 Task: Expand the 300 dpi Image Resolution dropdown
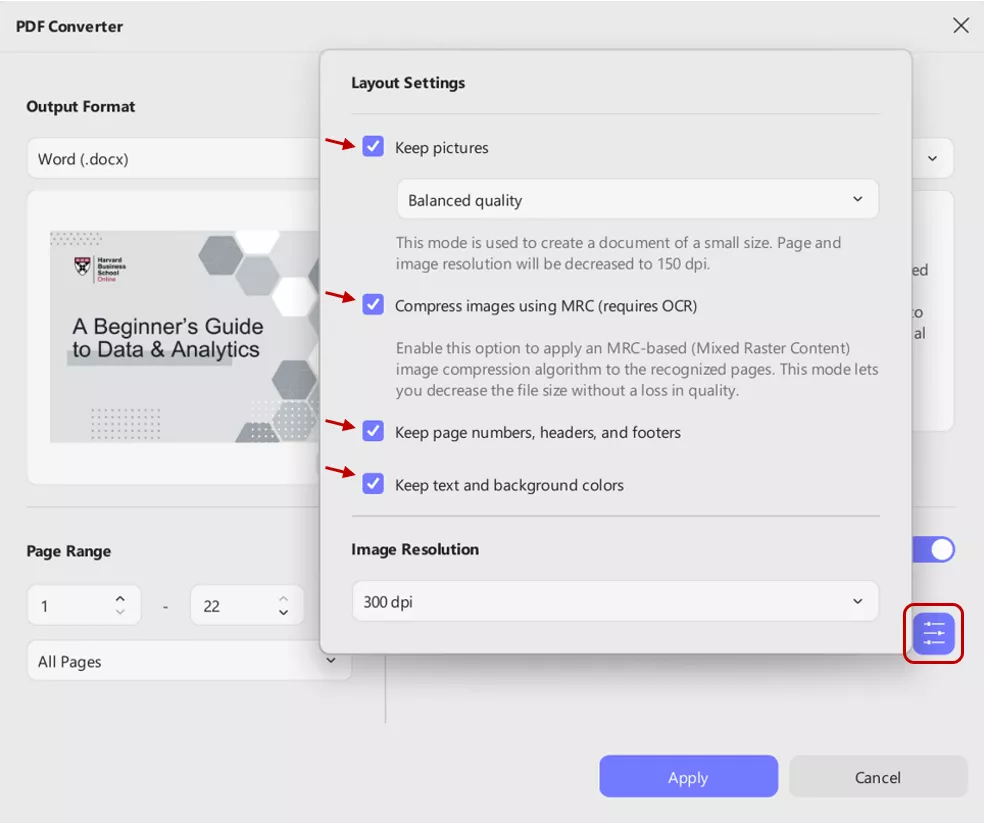(x=614, y=602)
